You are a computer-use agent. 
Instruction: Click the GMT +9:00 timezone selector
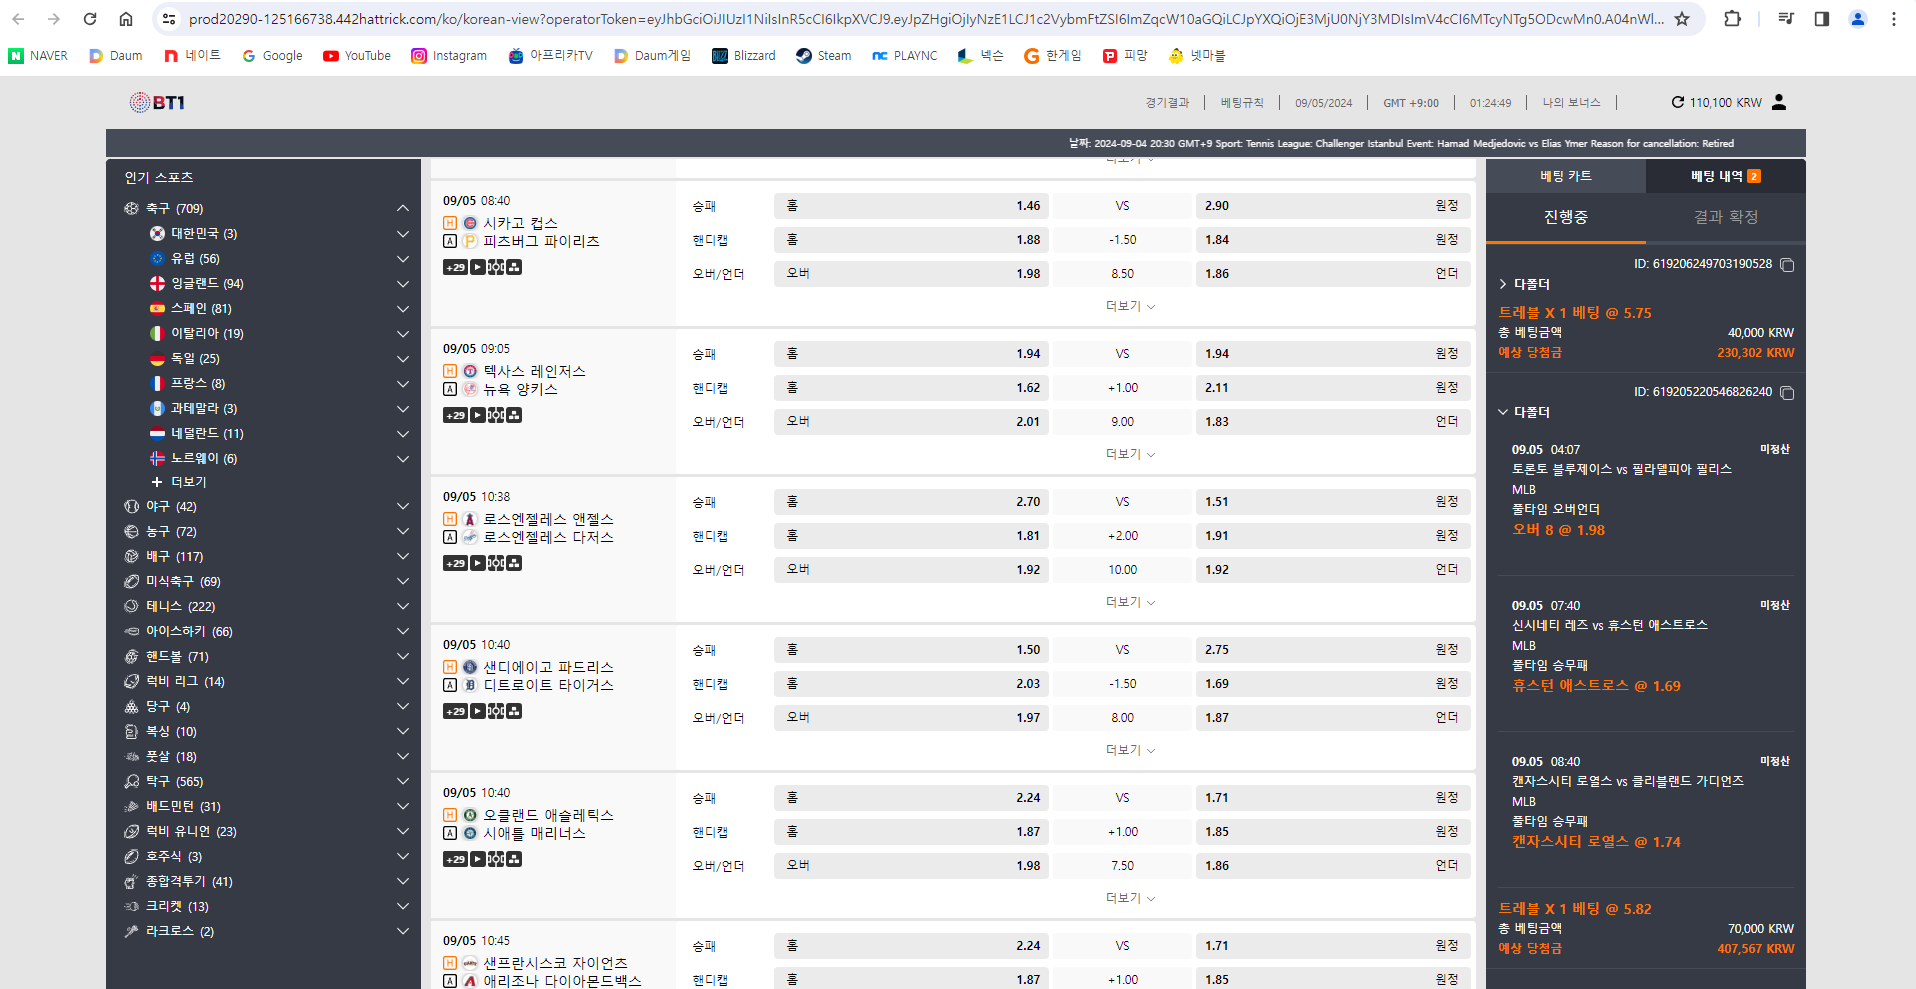(x=1410, y=103)
